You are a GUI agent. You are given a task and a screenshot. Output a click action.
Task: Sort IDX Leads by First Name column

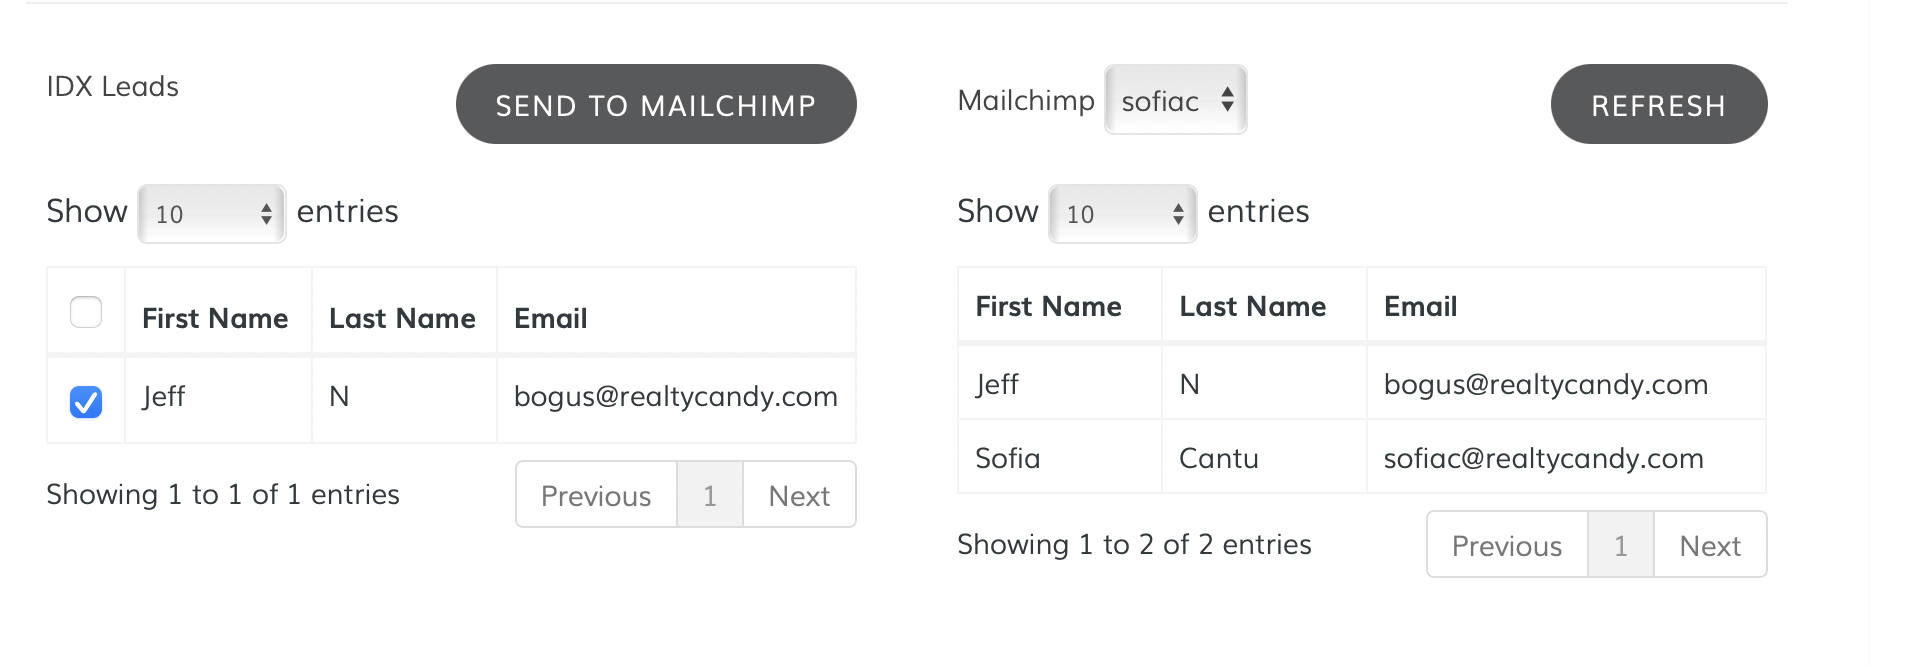click(215, 318)
